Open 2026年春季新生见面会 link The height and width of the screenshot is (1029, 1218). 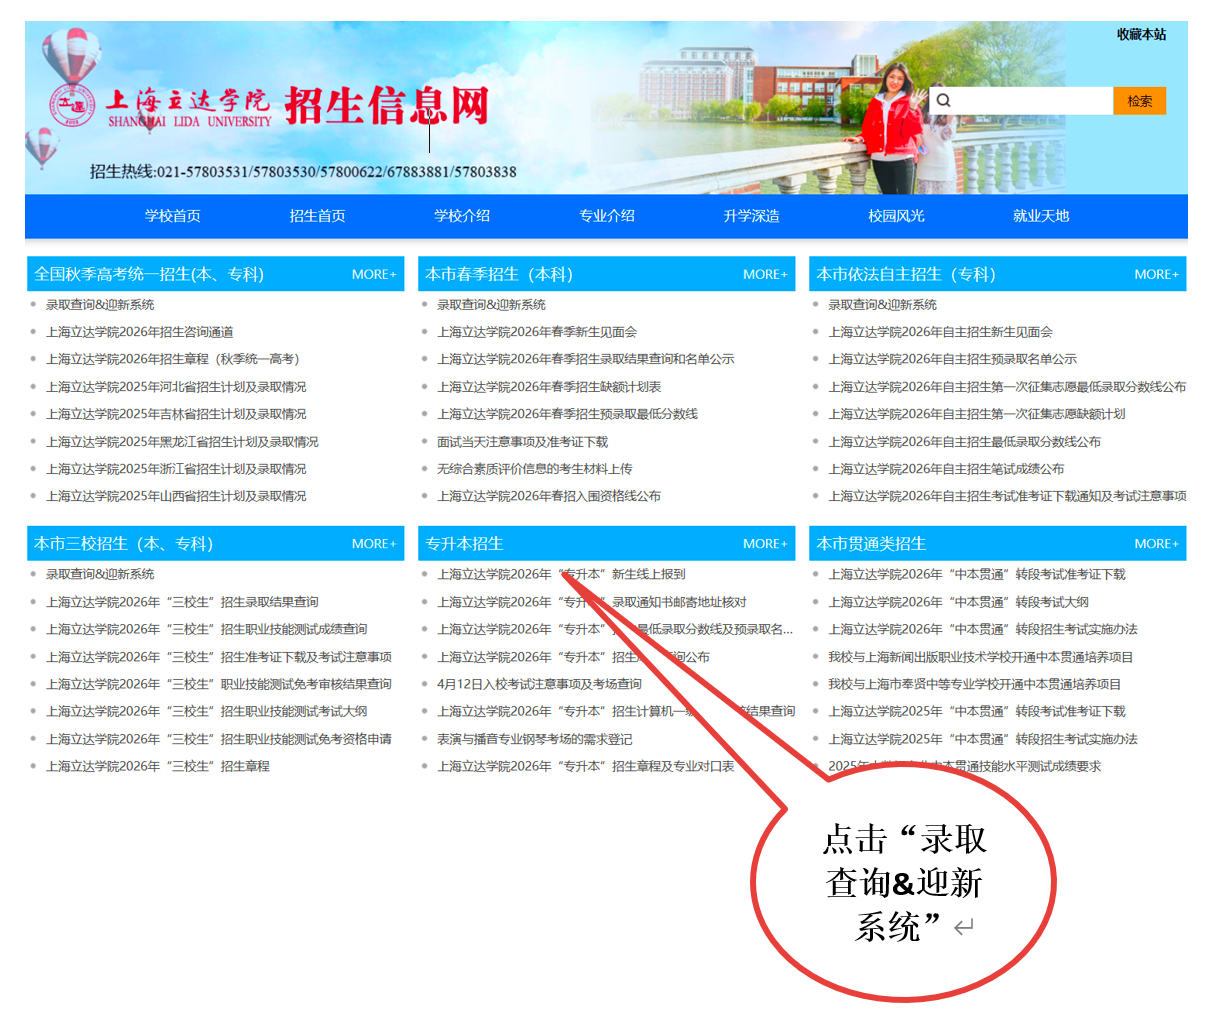[537, 332]
